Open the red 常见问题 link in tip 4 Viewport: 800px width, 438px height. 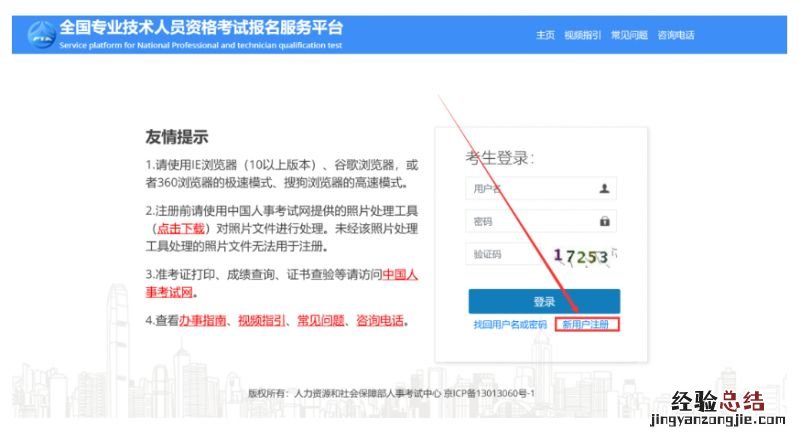click(x=321, y=321)
